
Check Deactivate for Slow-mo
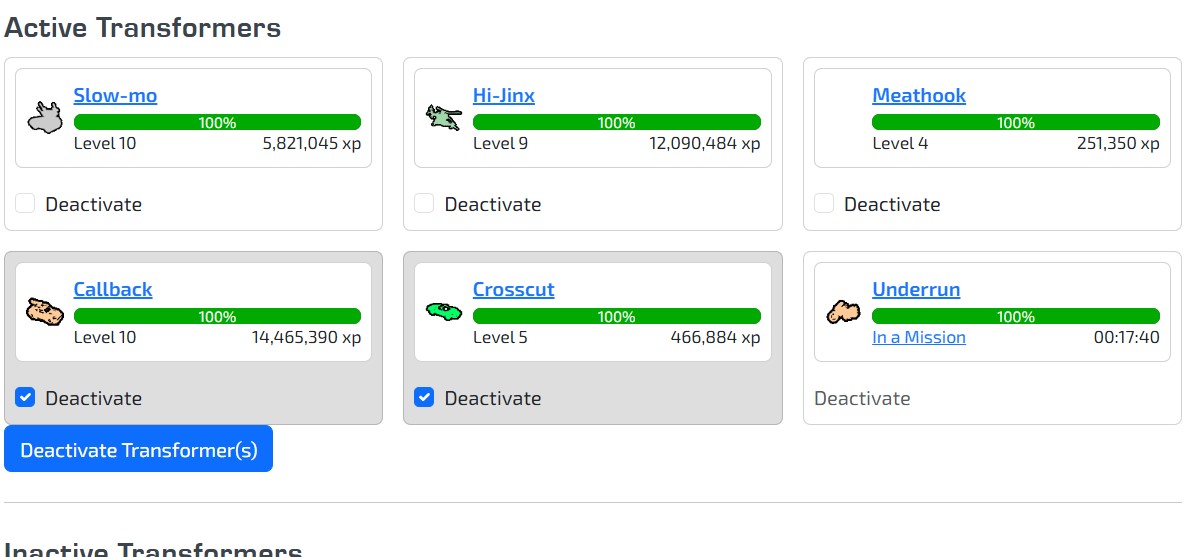tap(25, 204)
